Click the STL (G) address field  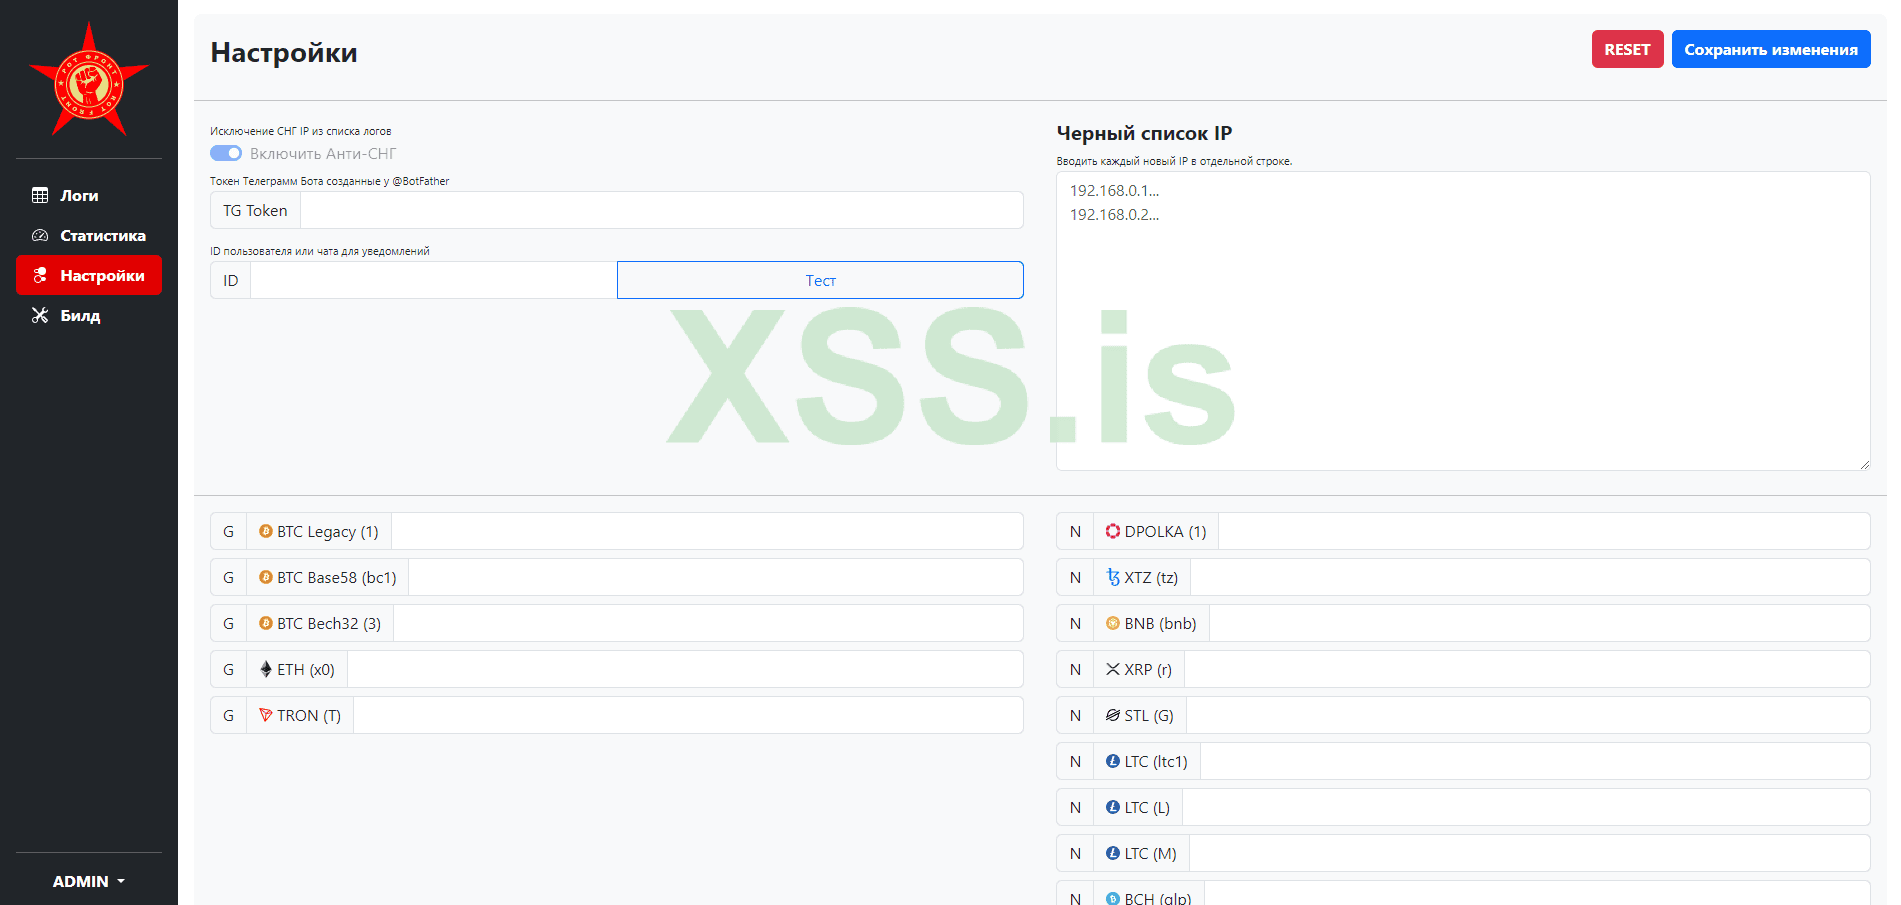pos(1528,715)
